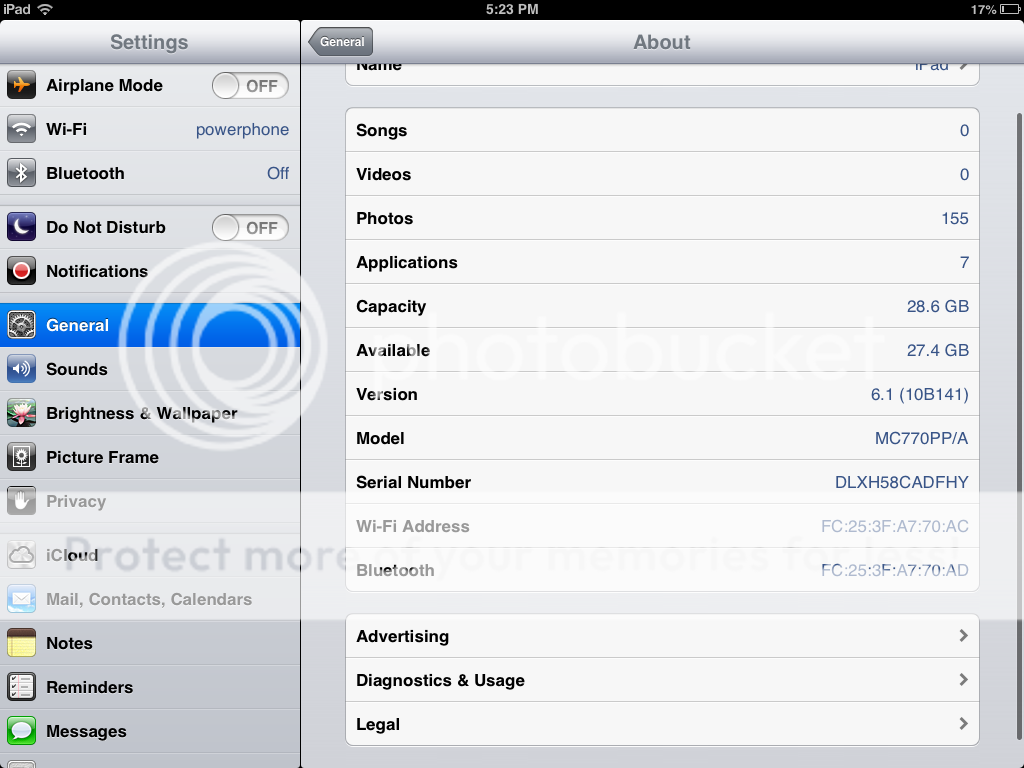
Task: Open Mail, Contacts, Calendars settings
Action: [x=150, y=599]
